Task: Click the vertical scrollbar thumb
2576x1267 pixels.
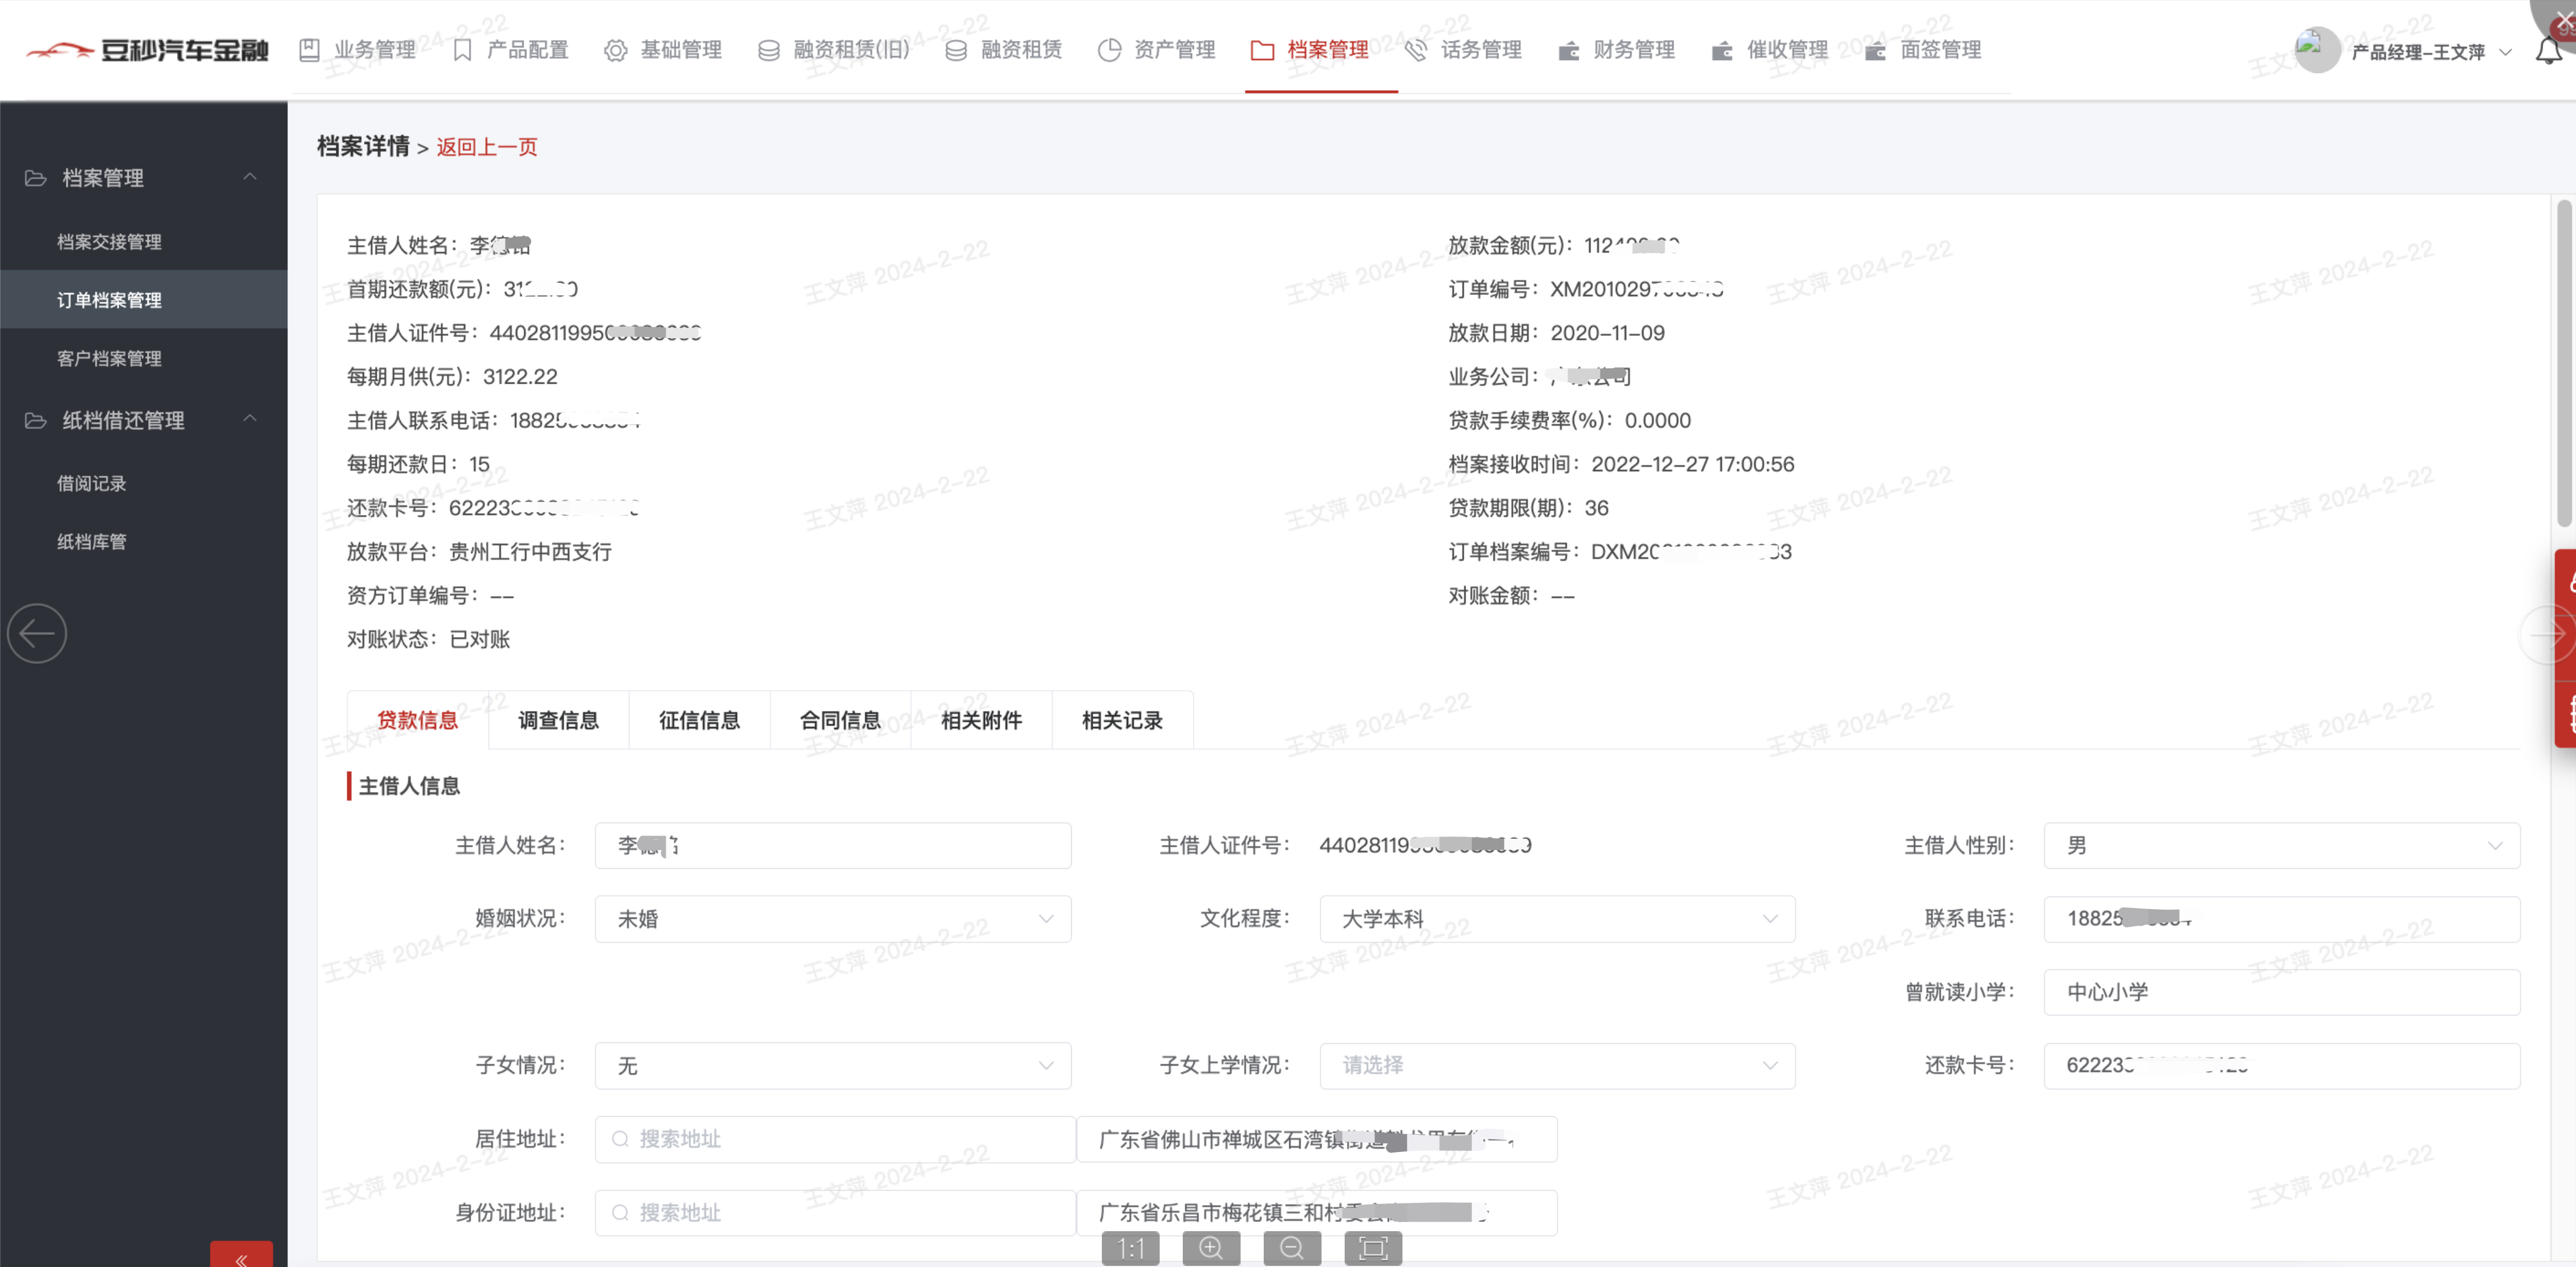Action: pyautogui.click(x=2564, y=360)
